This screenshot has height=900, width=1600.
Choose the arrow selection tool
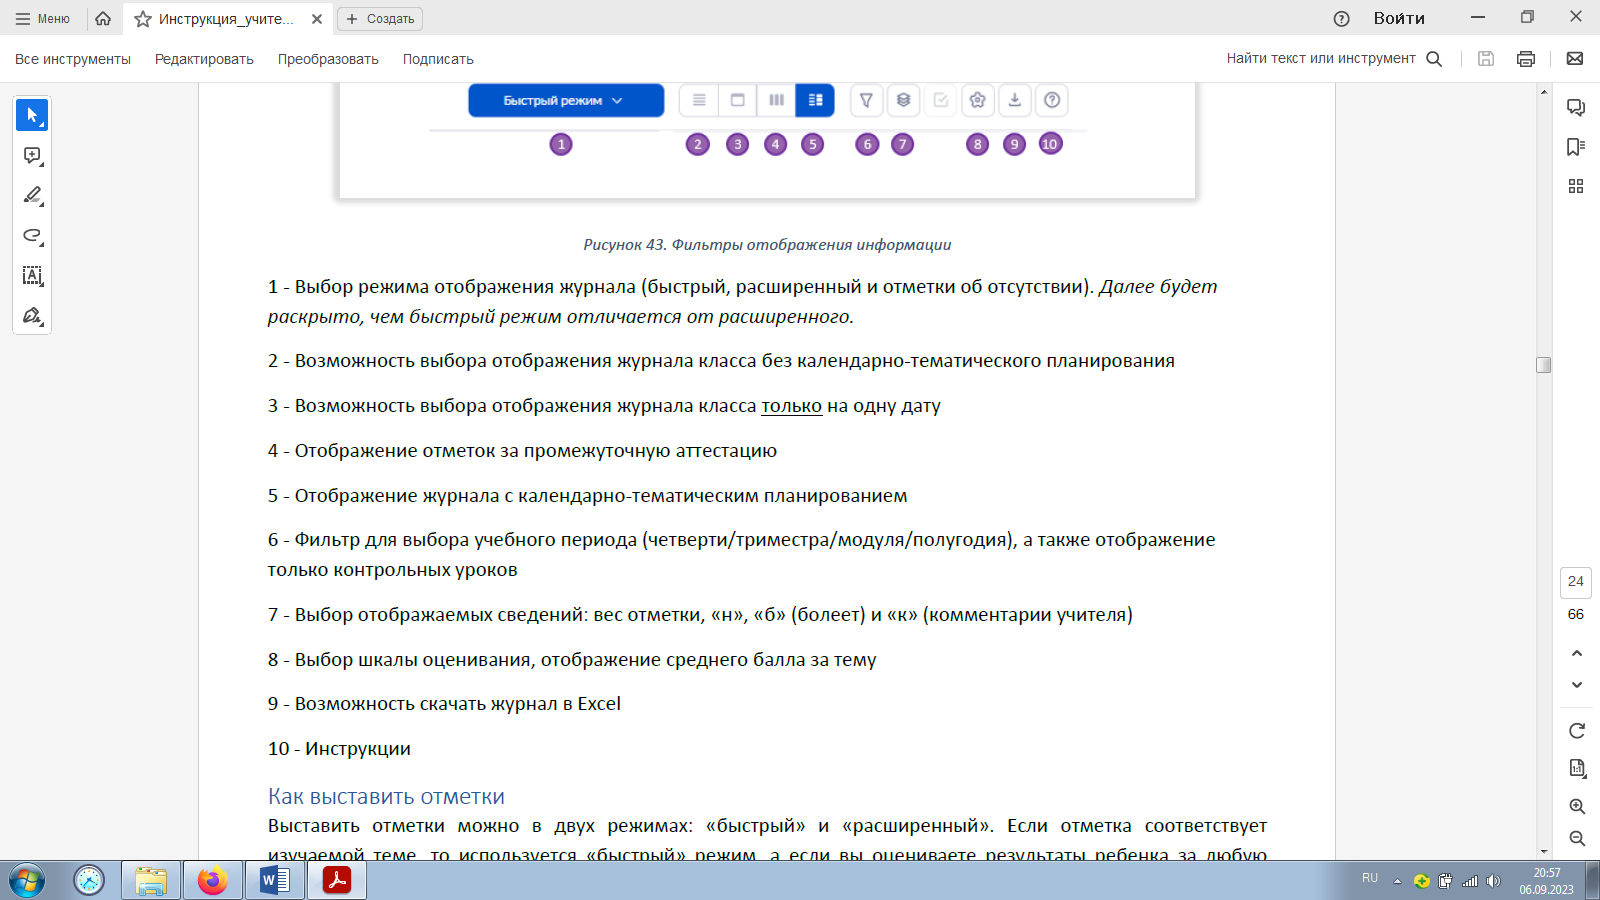coord(32,115)
